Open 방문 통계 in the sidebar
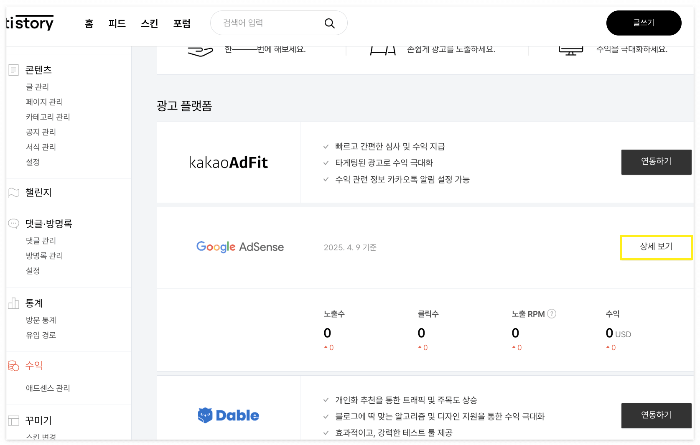Image resolution: width=700 pixels, height=445 pixels. pos(41,320)
